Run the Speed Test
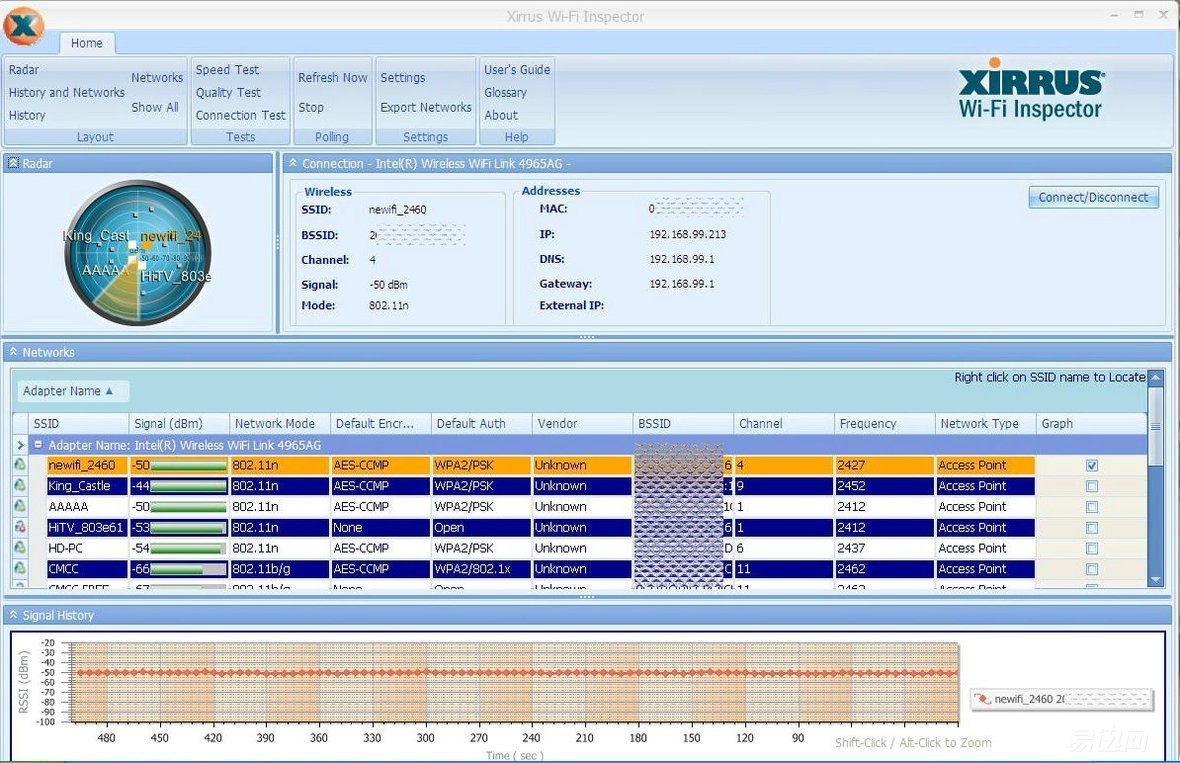This screenshot has width=1180, height=763. (x=227, y=69)
